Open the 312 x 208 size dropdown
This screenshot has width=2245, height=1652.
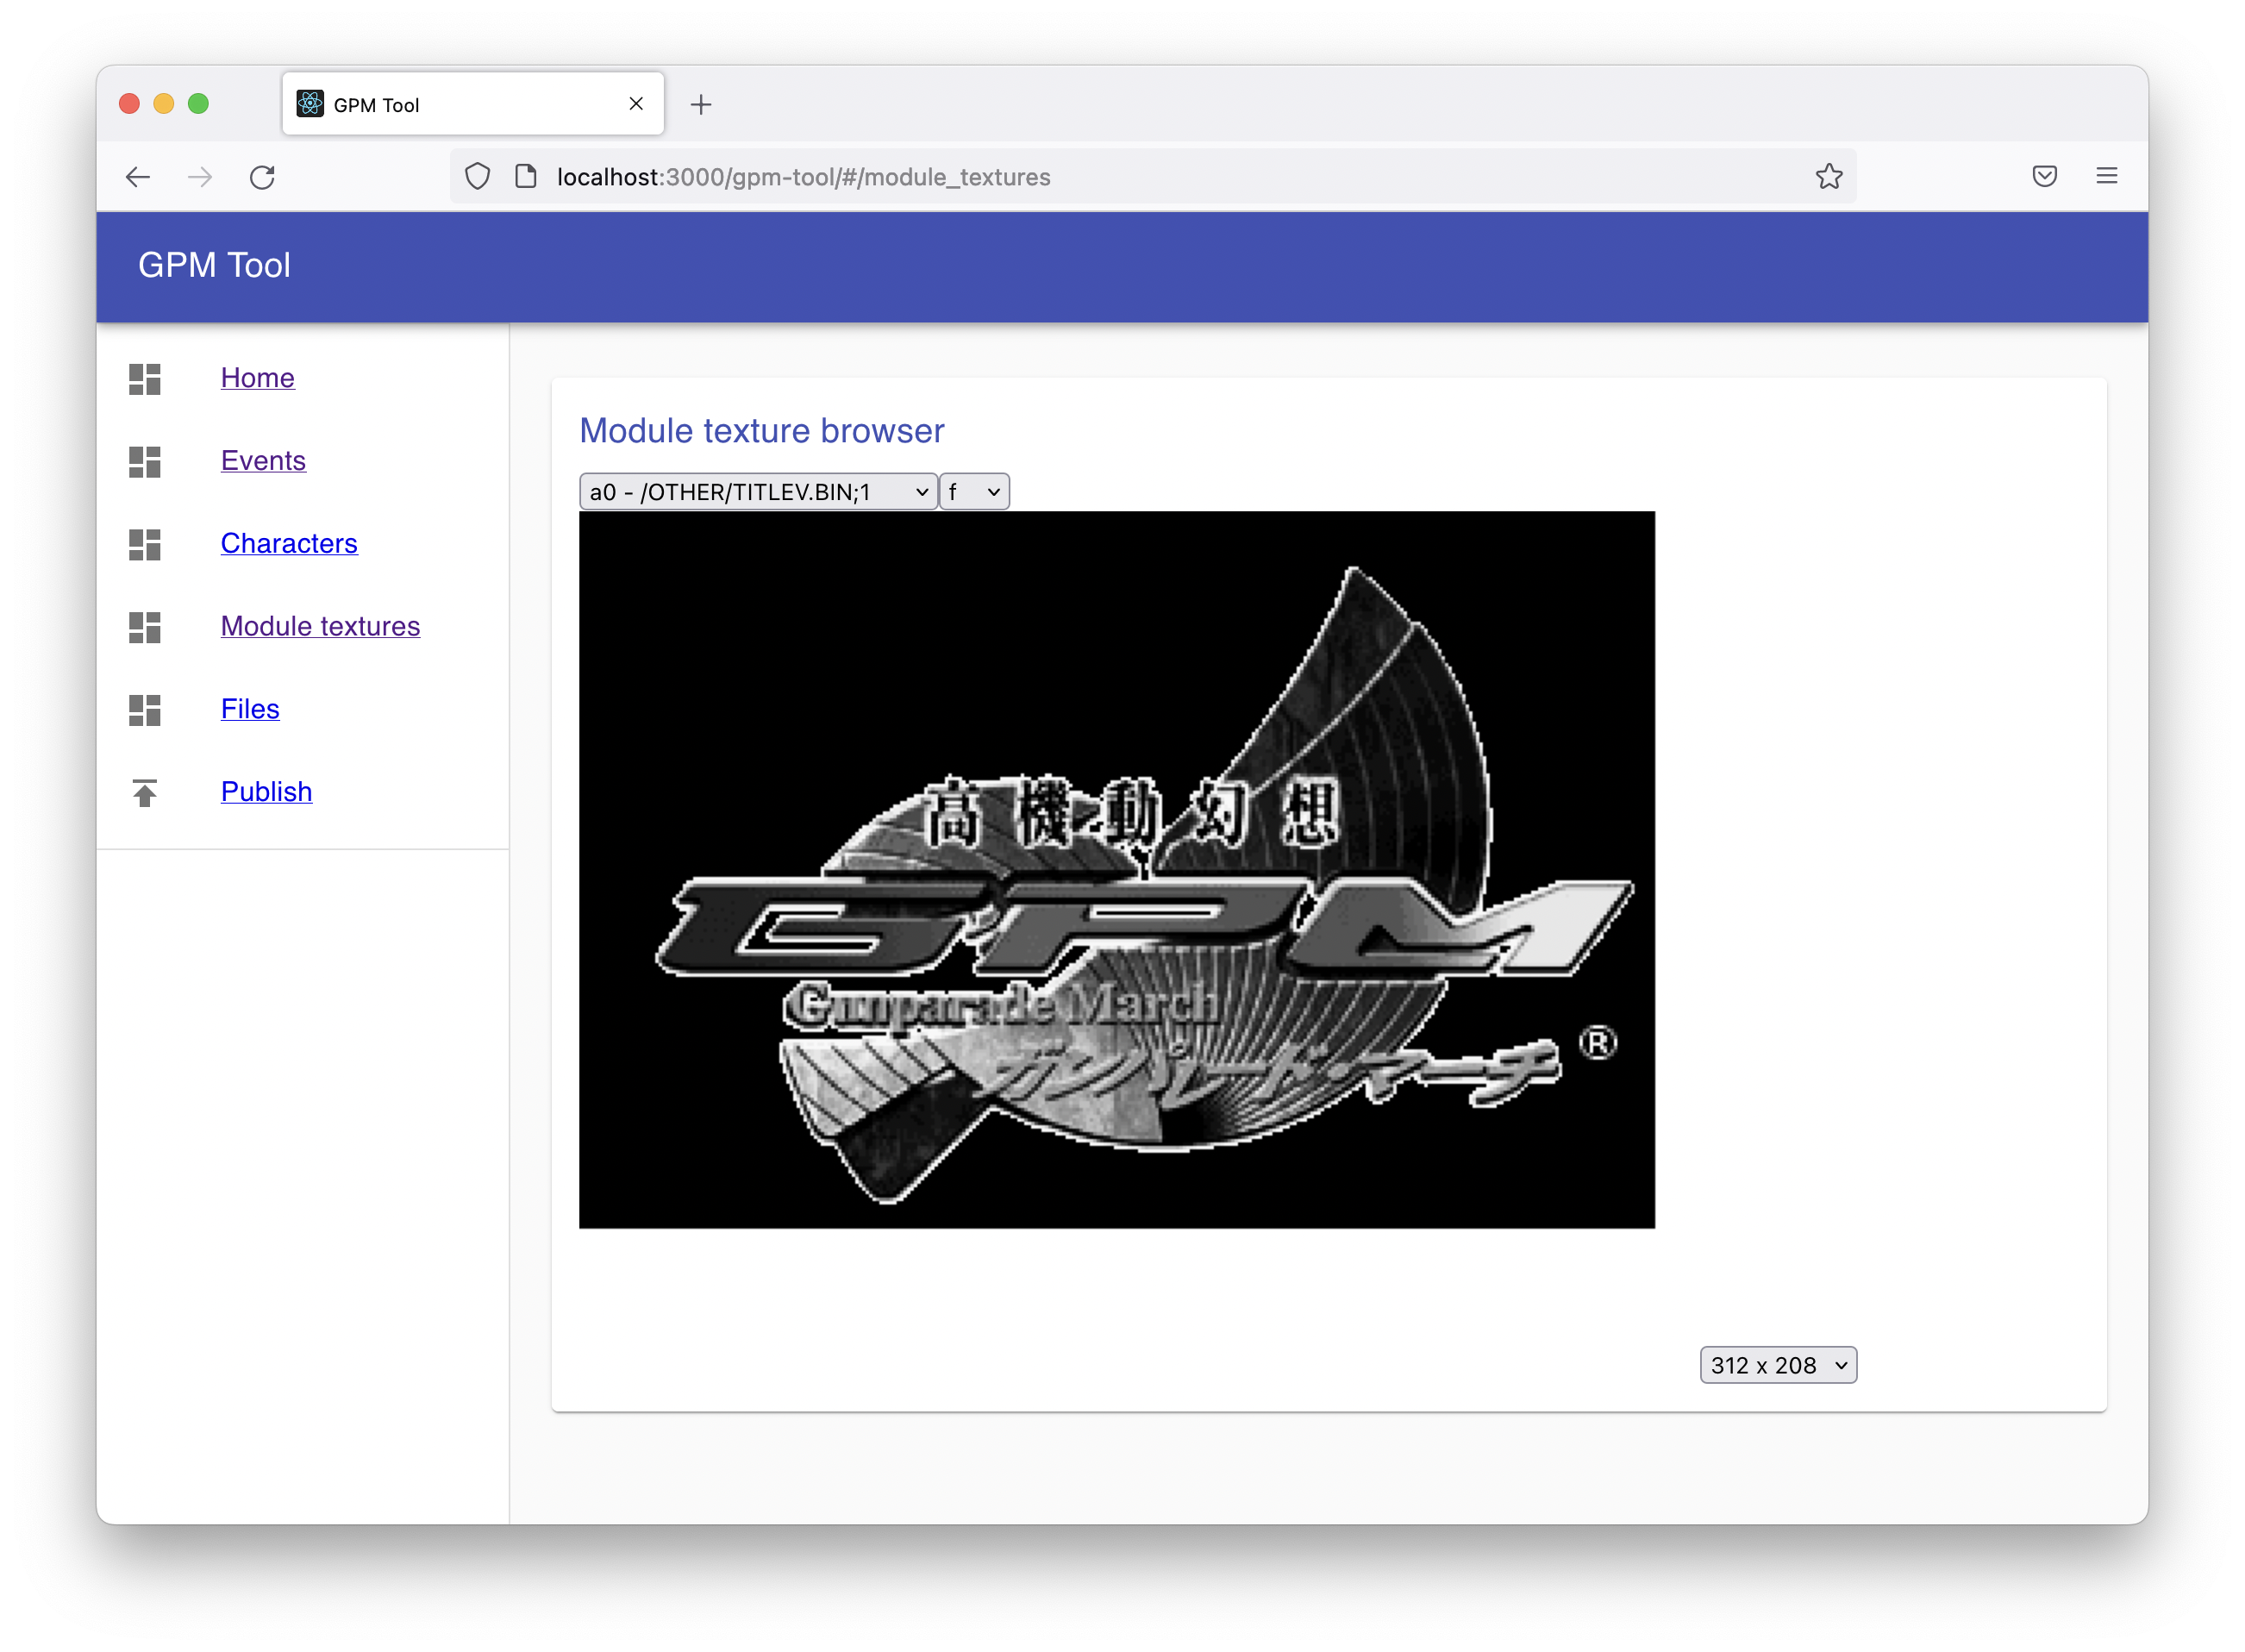[x=1777, y=1365]
